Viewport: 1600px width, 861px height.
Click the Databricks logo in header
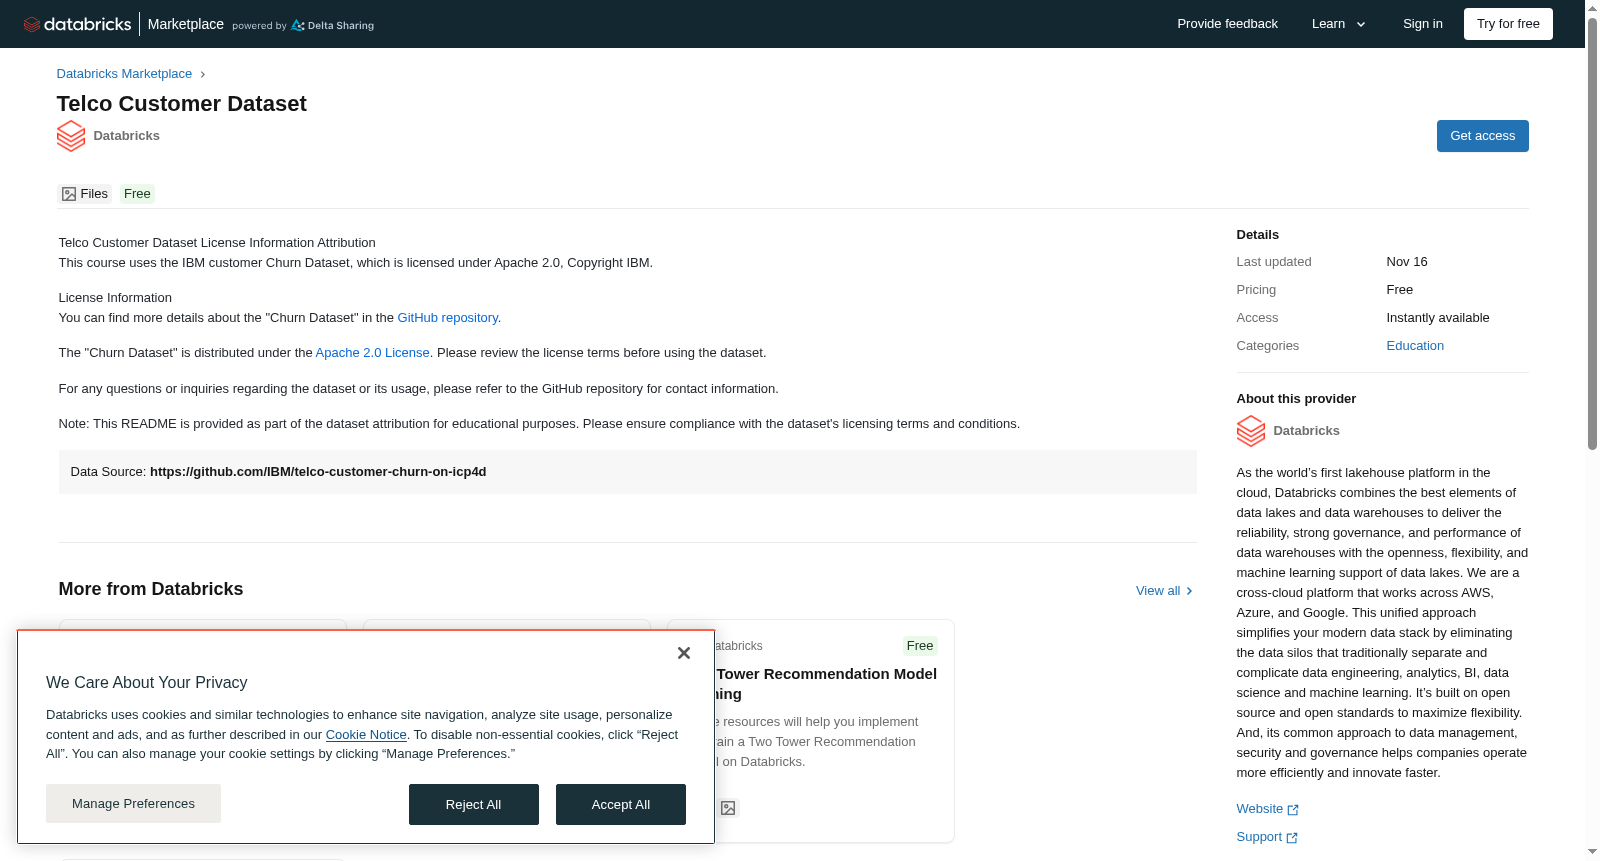[77, 24]
